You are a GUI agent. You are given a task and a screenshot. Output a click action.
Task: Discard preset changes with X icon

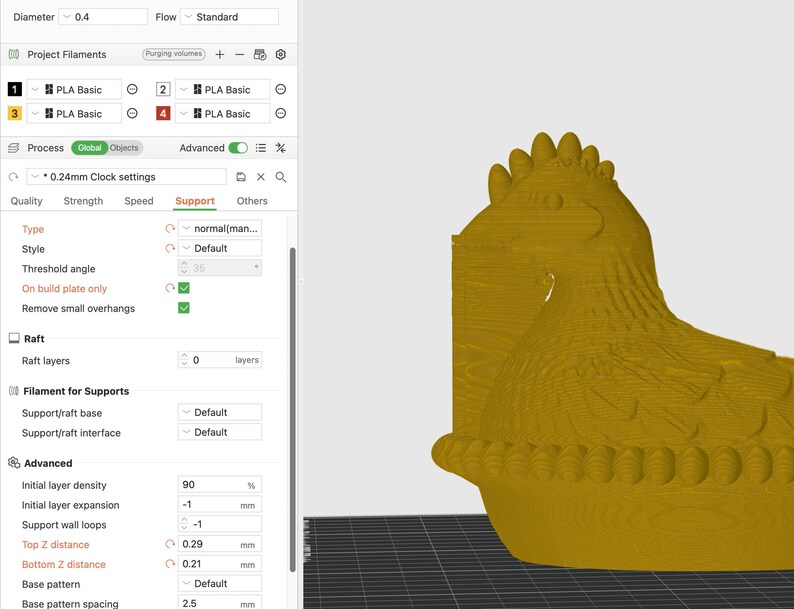tap(261, 177)
